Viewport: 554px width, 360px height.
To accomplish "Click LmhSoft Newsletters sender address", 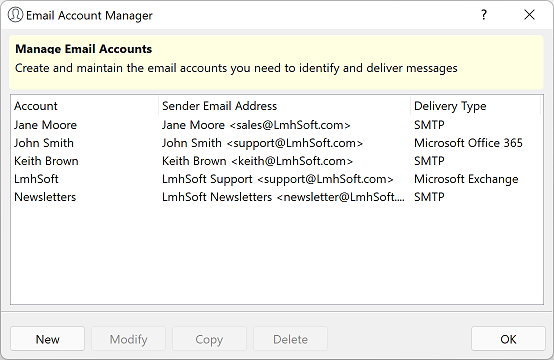I will coord(283,197).
